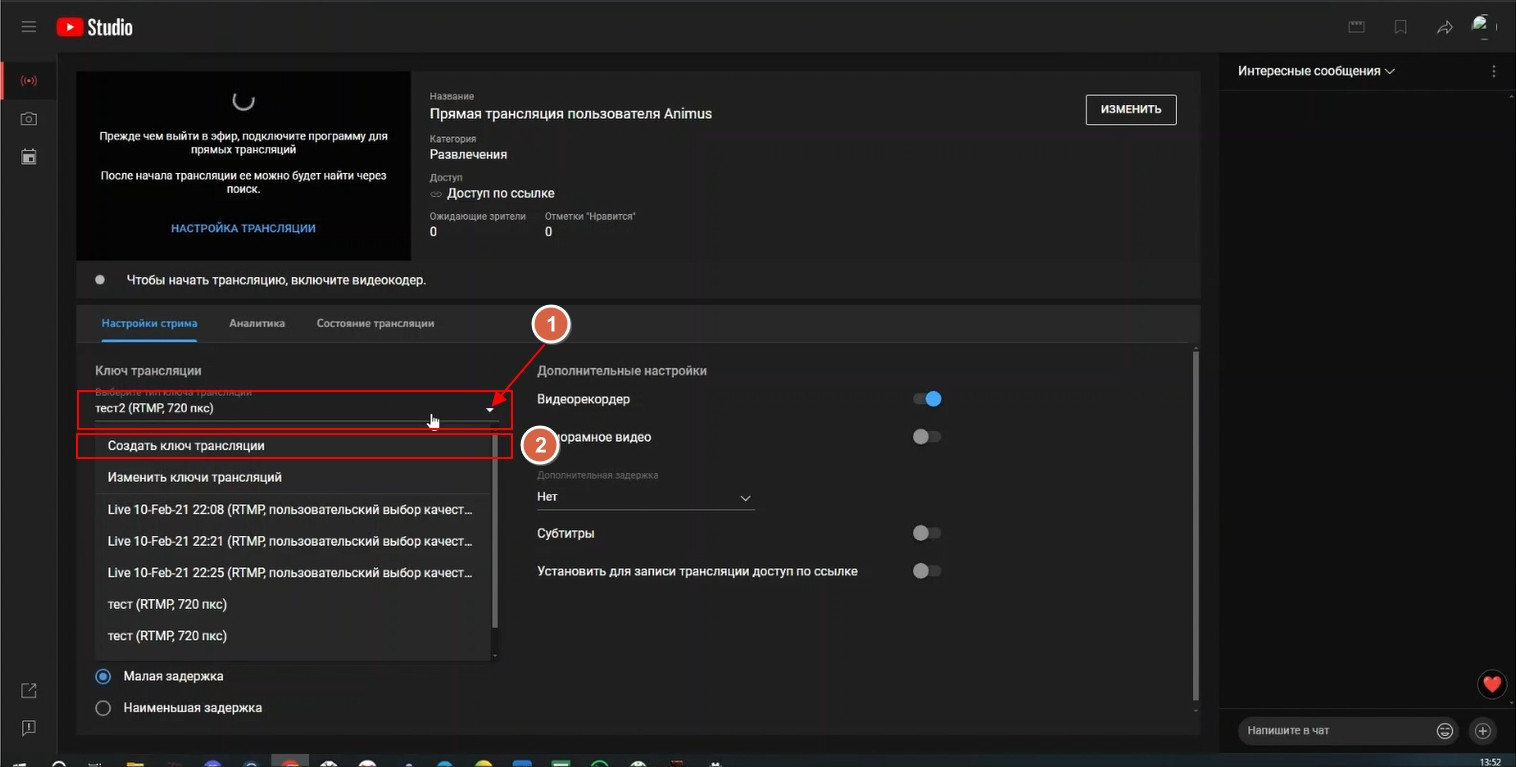Toggle Установить для записи трансляции доступ по ссылке
This screenshot has width=1516, height=767.
[x=927, y=571]
